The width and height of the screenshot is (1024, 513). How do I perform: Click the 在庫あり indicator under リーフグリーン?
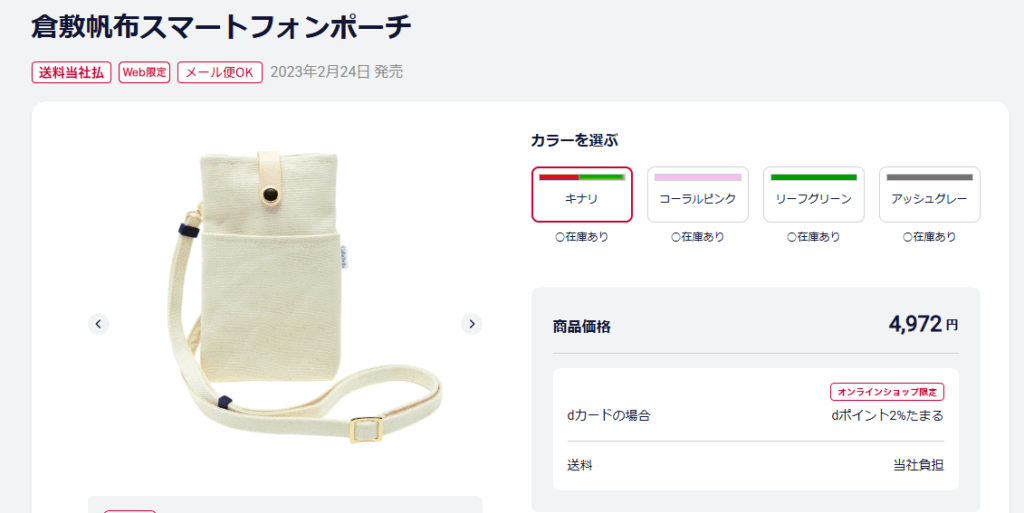(x=814, y=237)
